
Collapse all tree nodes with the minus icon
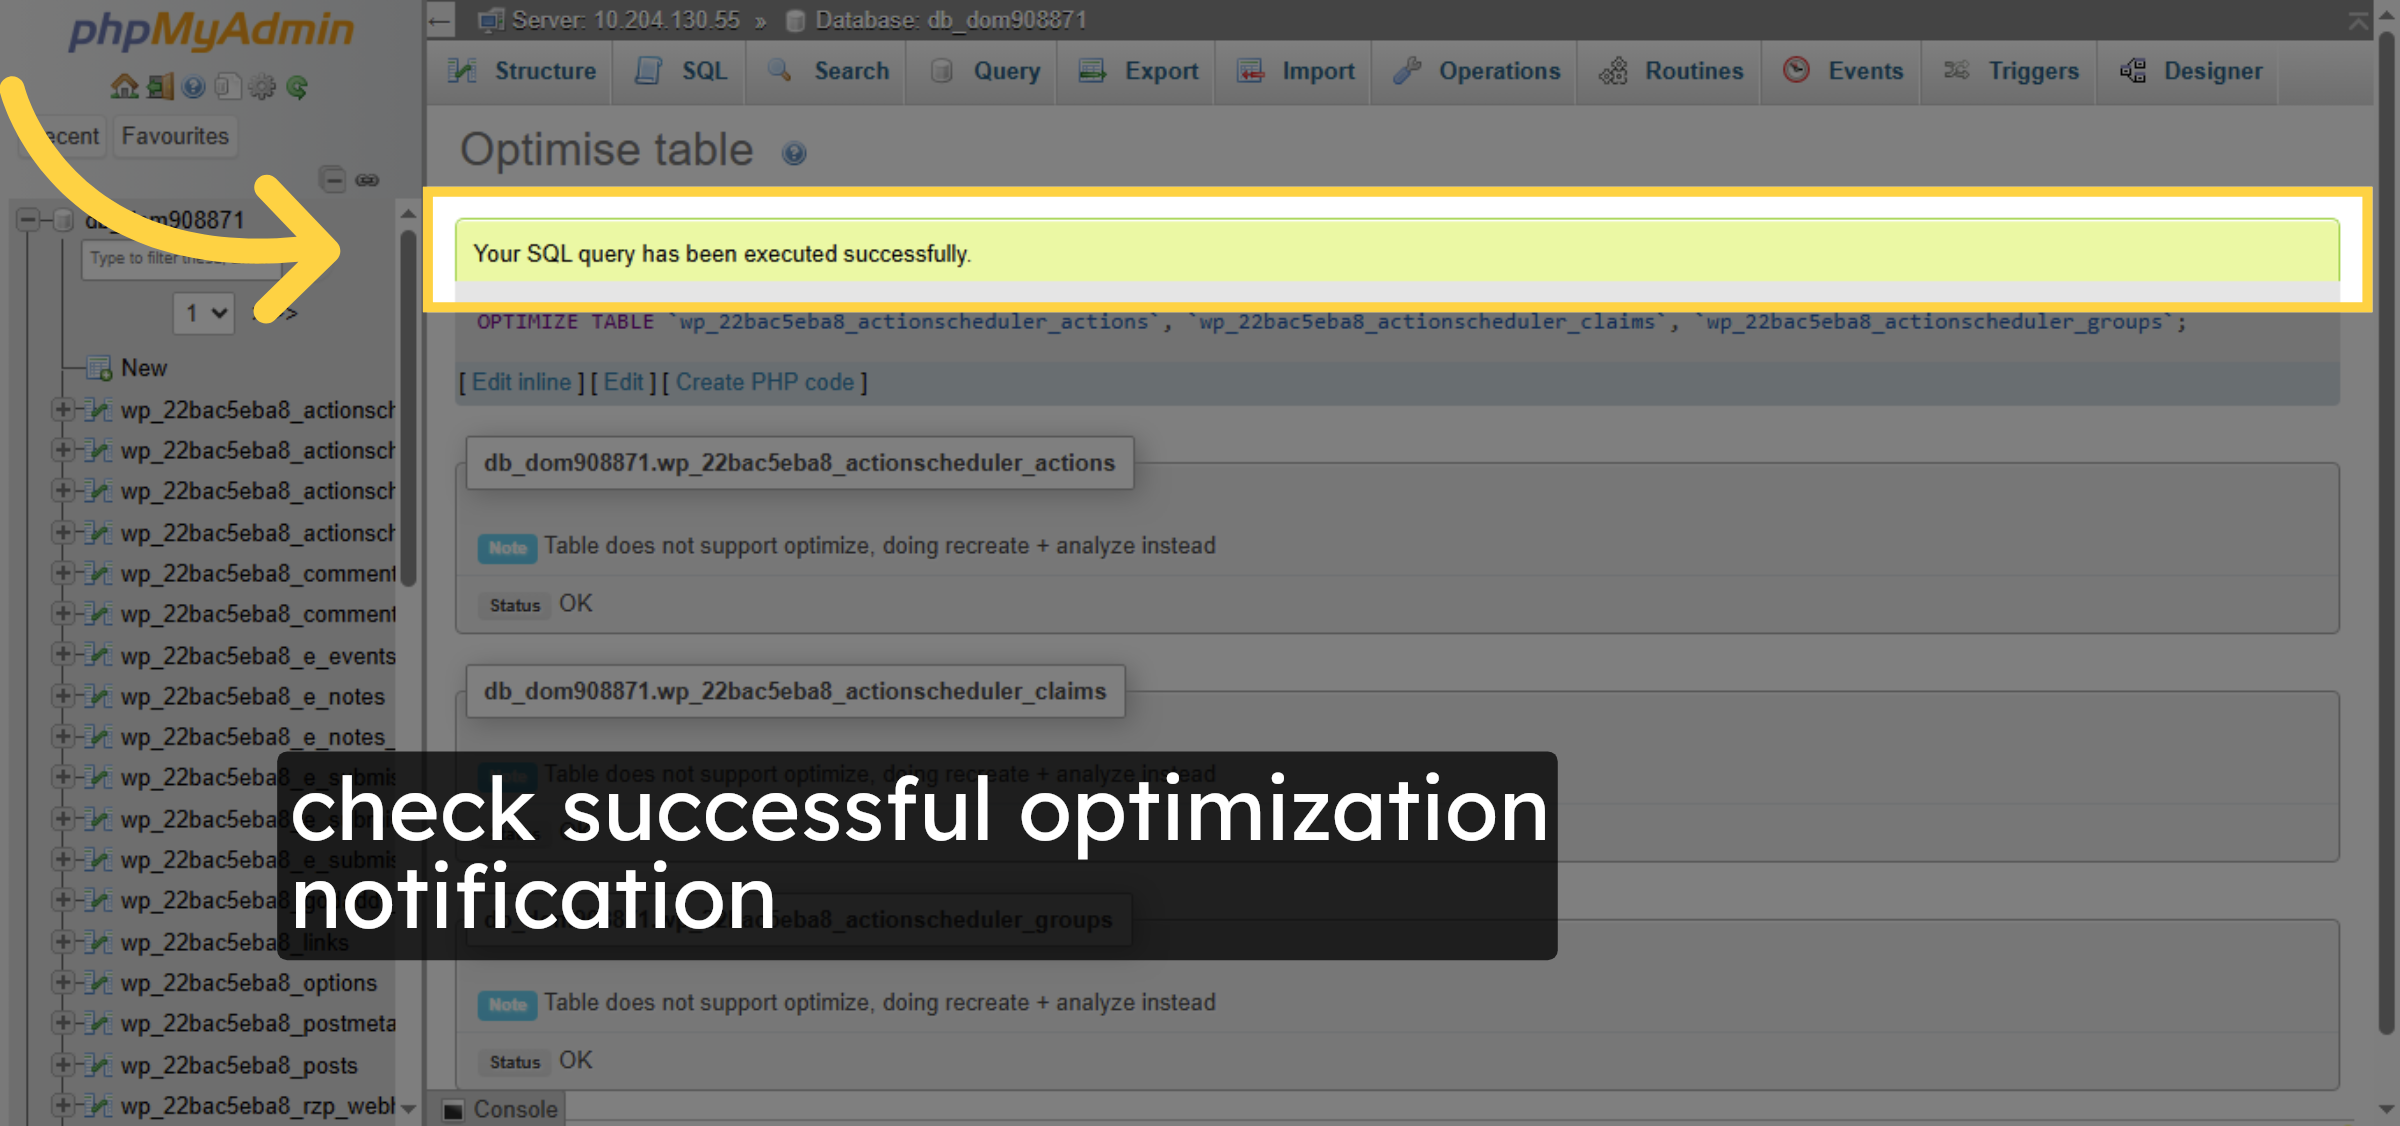tap(332, 180)
